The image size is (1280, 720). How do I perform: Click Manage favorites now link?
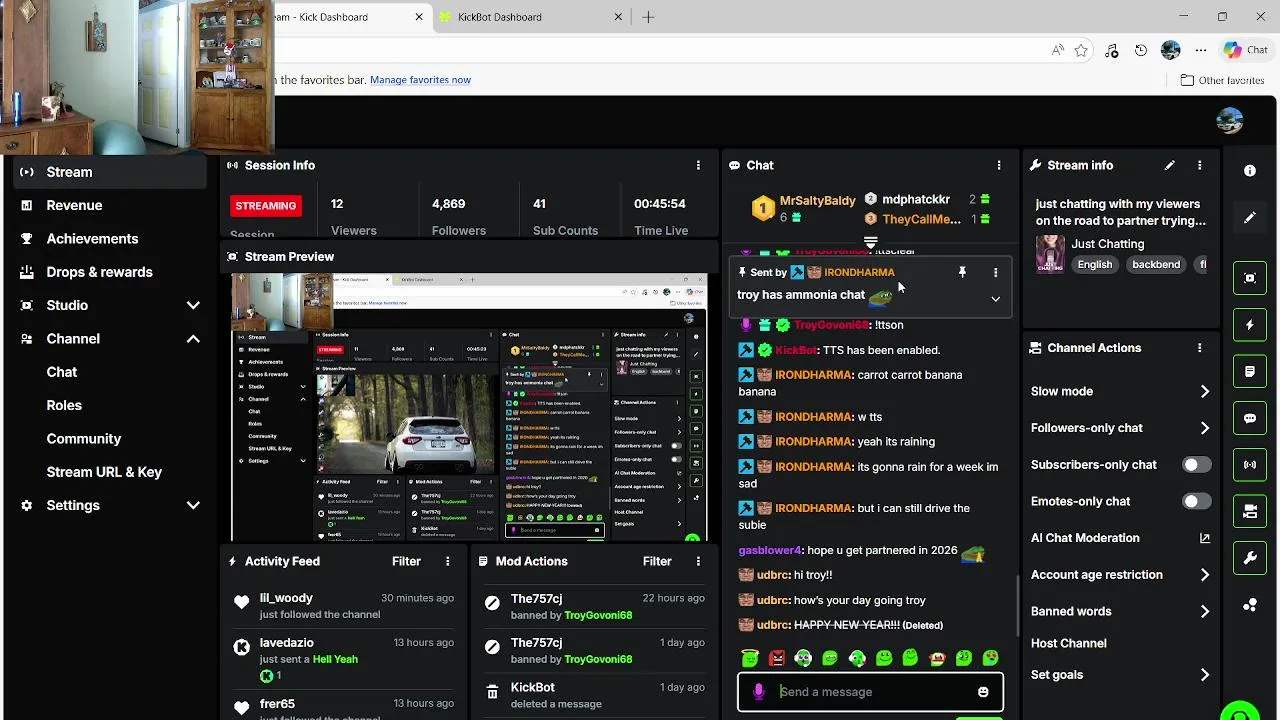tap(420, 80)
